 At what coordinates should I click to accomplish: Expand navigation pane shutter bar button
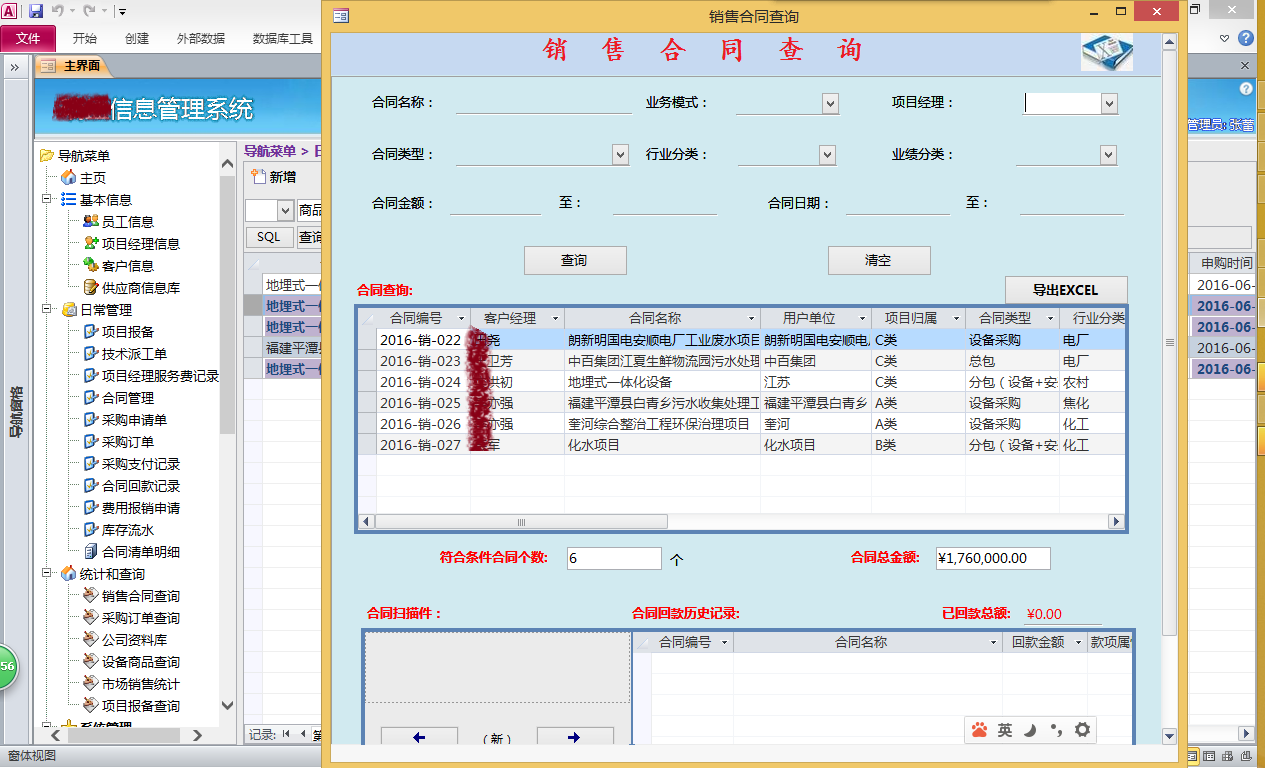pos(15,67)
